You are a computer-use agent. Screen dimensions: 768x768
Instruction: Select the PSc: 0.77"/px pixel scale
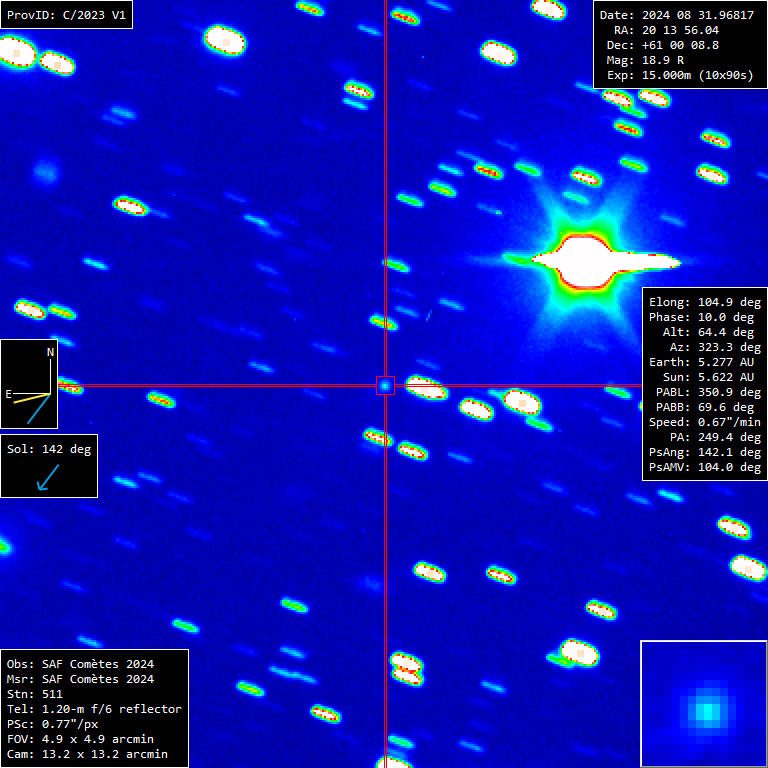coord(52,724)
